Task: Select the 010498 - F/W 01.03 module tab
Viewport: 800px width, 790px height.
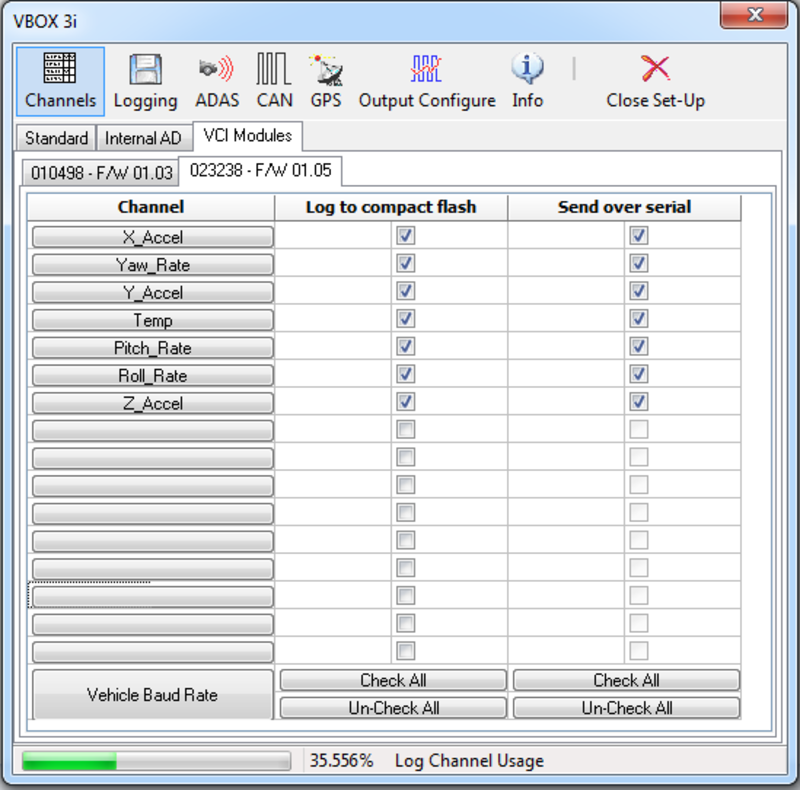Action: [102, 173]
